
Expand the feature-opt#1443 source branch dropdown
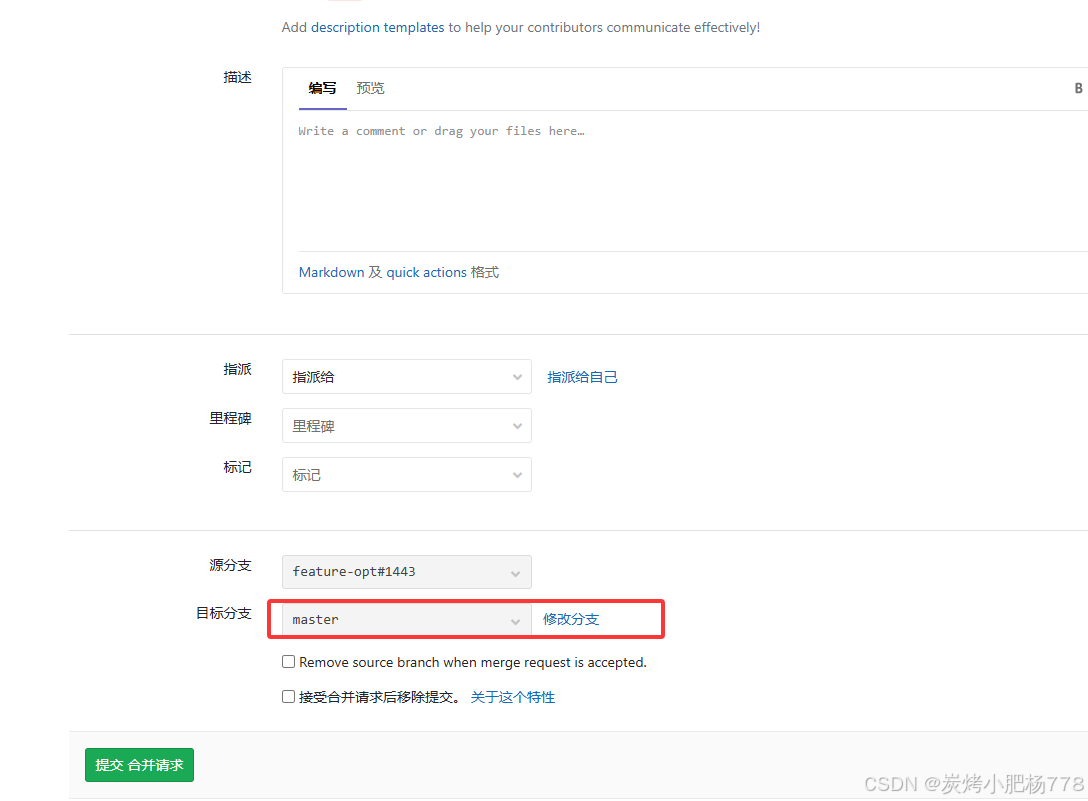(x=407, y=572)
